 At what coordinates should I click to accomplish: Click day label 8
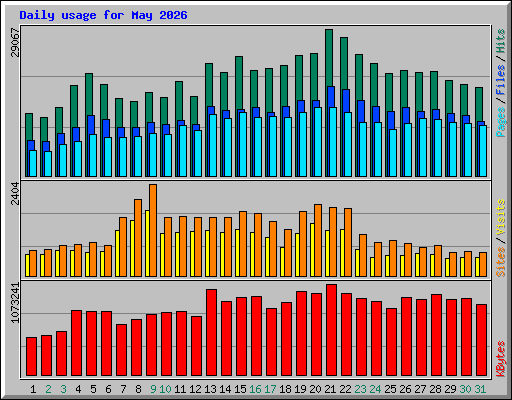tap(138, 389)
